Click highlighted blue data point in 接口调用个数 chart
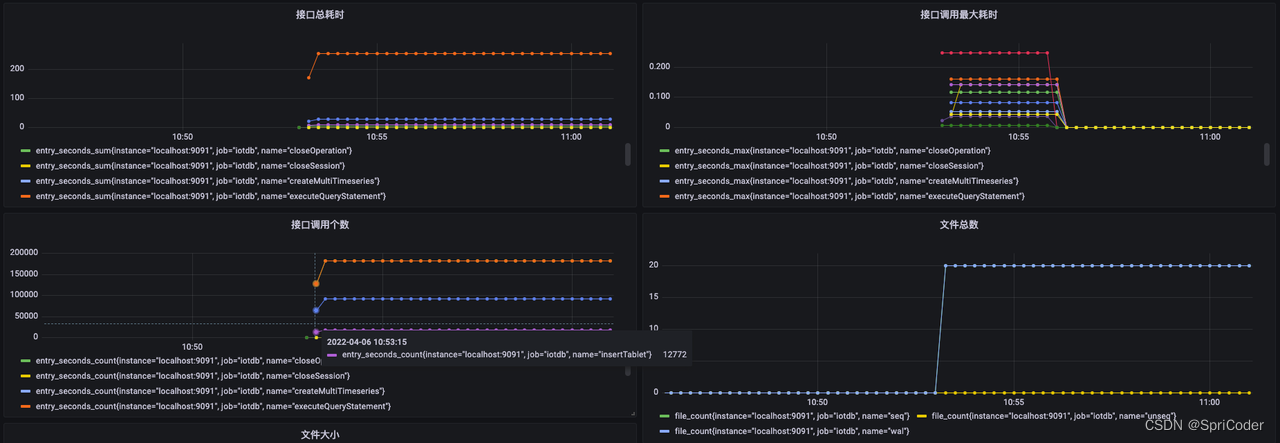This screenshot has height=443, width=1280. point(316,310)
